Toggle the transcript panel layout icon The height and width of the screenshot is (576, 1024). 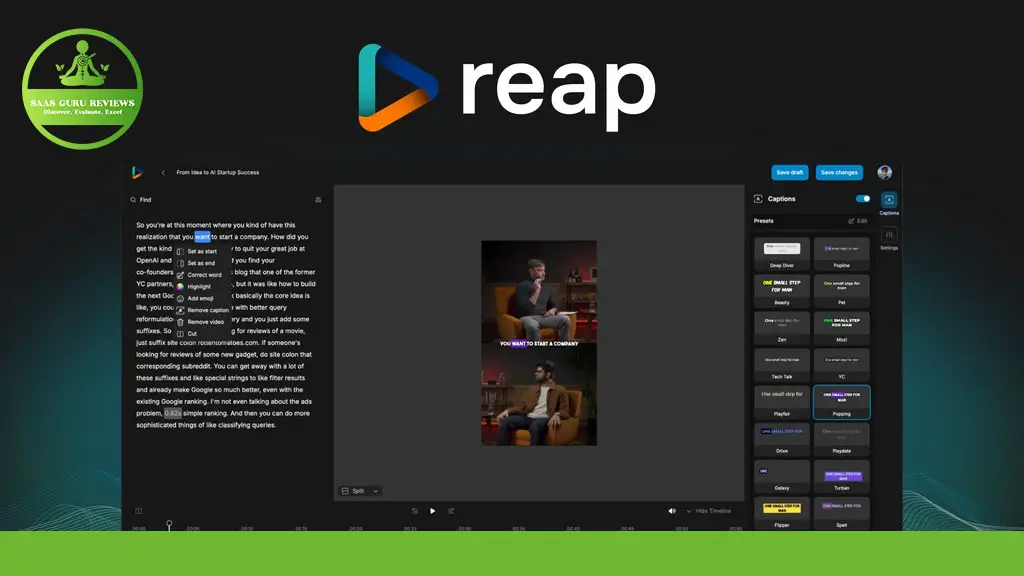[x=138, y=511]
